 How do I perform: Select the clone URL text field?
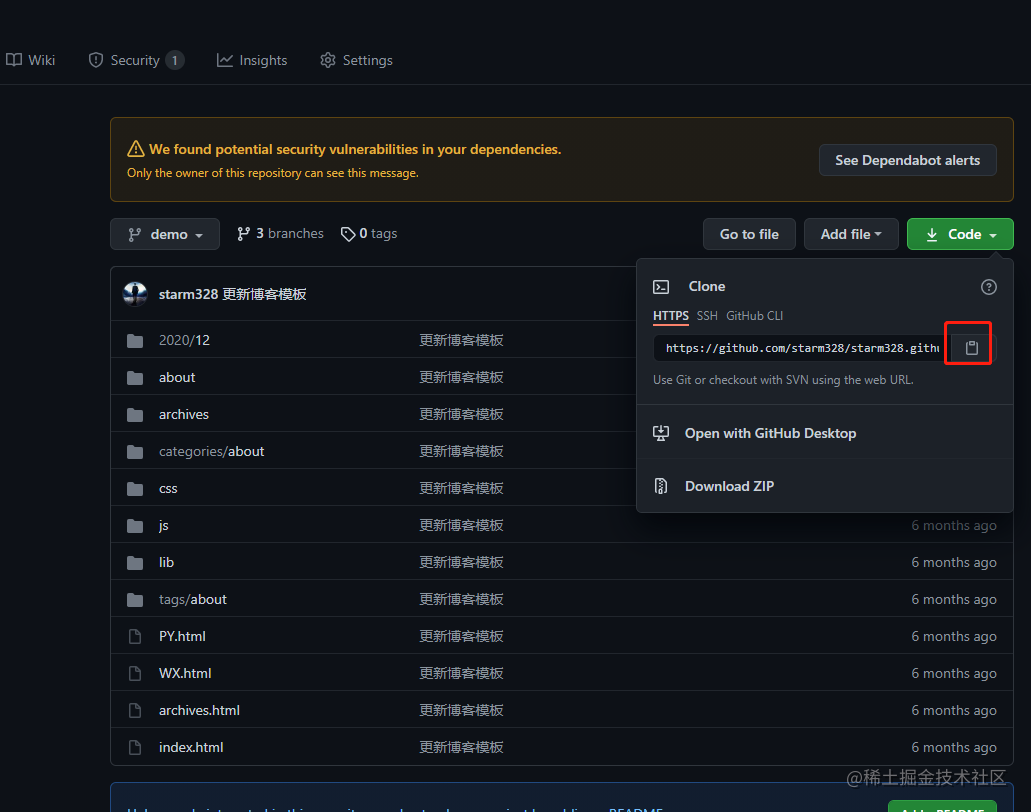coord(802,348)
